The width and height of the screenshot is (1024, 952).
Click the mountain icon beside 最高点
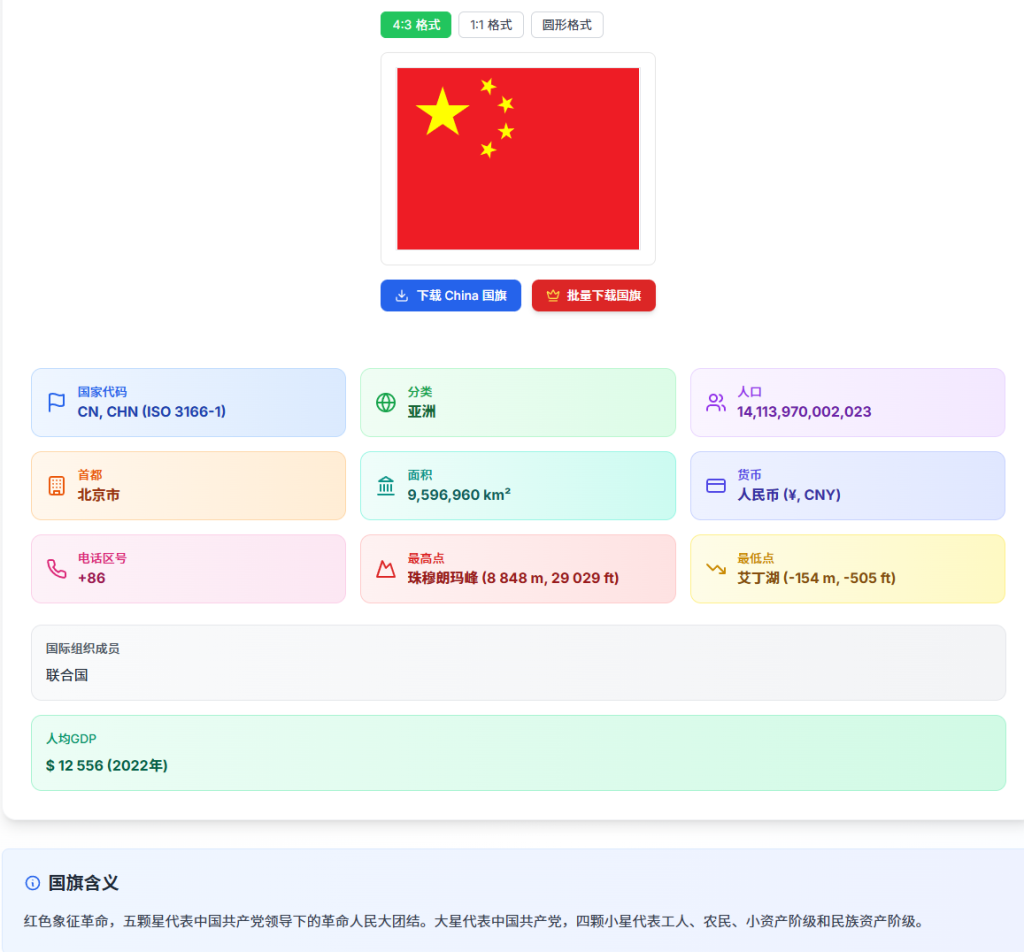(x=386, y=568)
